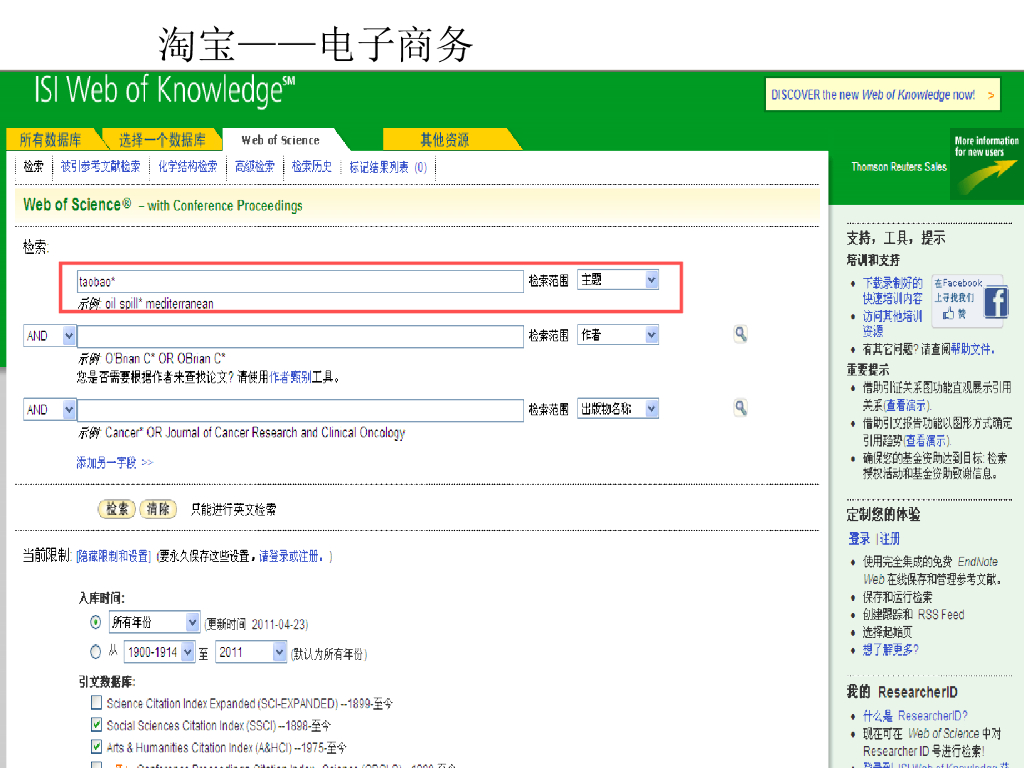Click 查看演示 link under 引证关系图
Image resolution: width=1024 pixels, height=768 pixels.
pyautogui.click(x=906, y=406)
